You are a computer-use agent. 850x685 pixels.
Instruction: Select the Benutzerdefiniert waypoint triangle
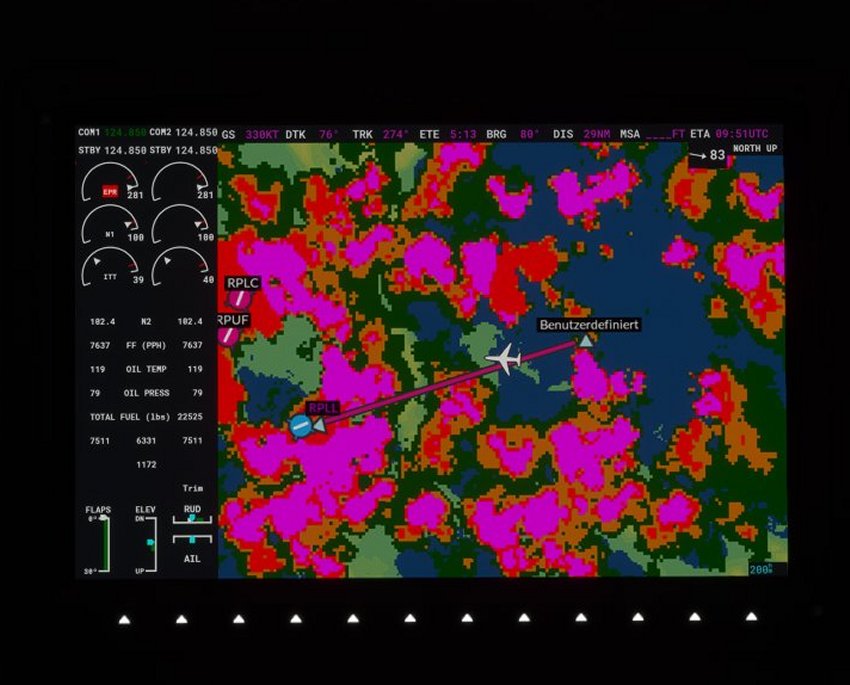tap(586, 340)
